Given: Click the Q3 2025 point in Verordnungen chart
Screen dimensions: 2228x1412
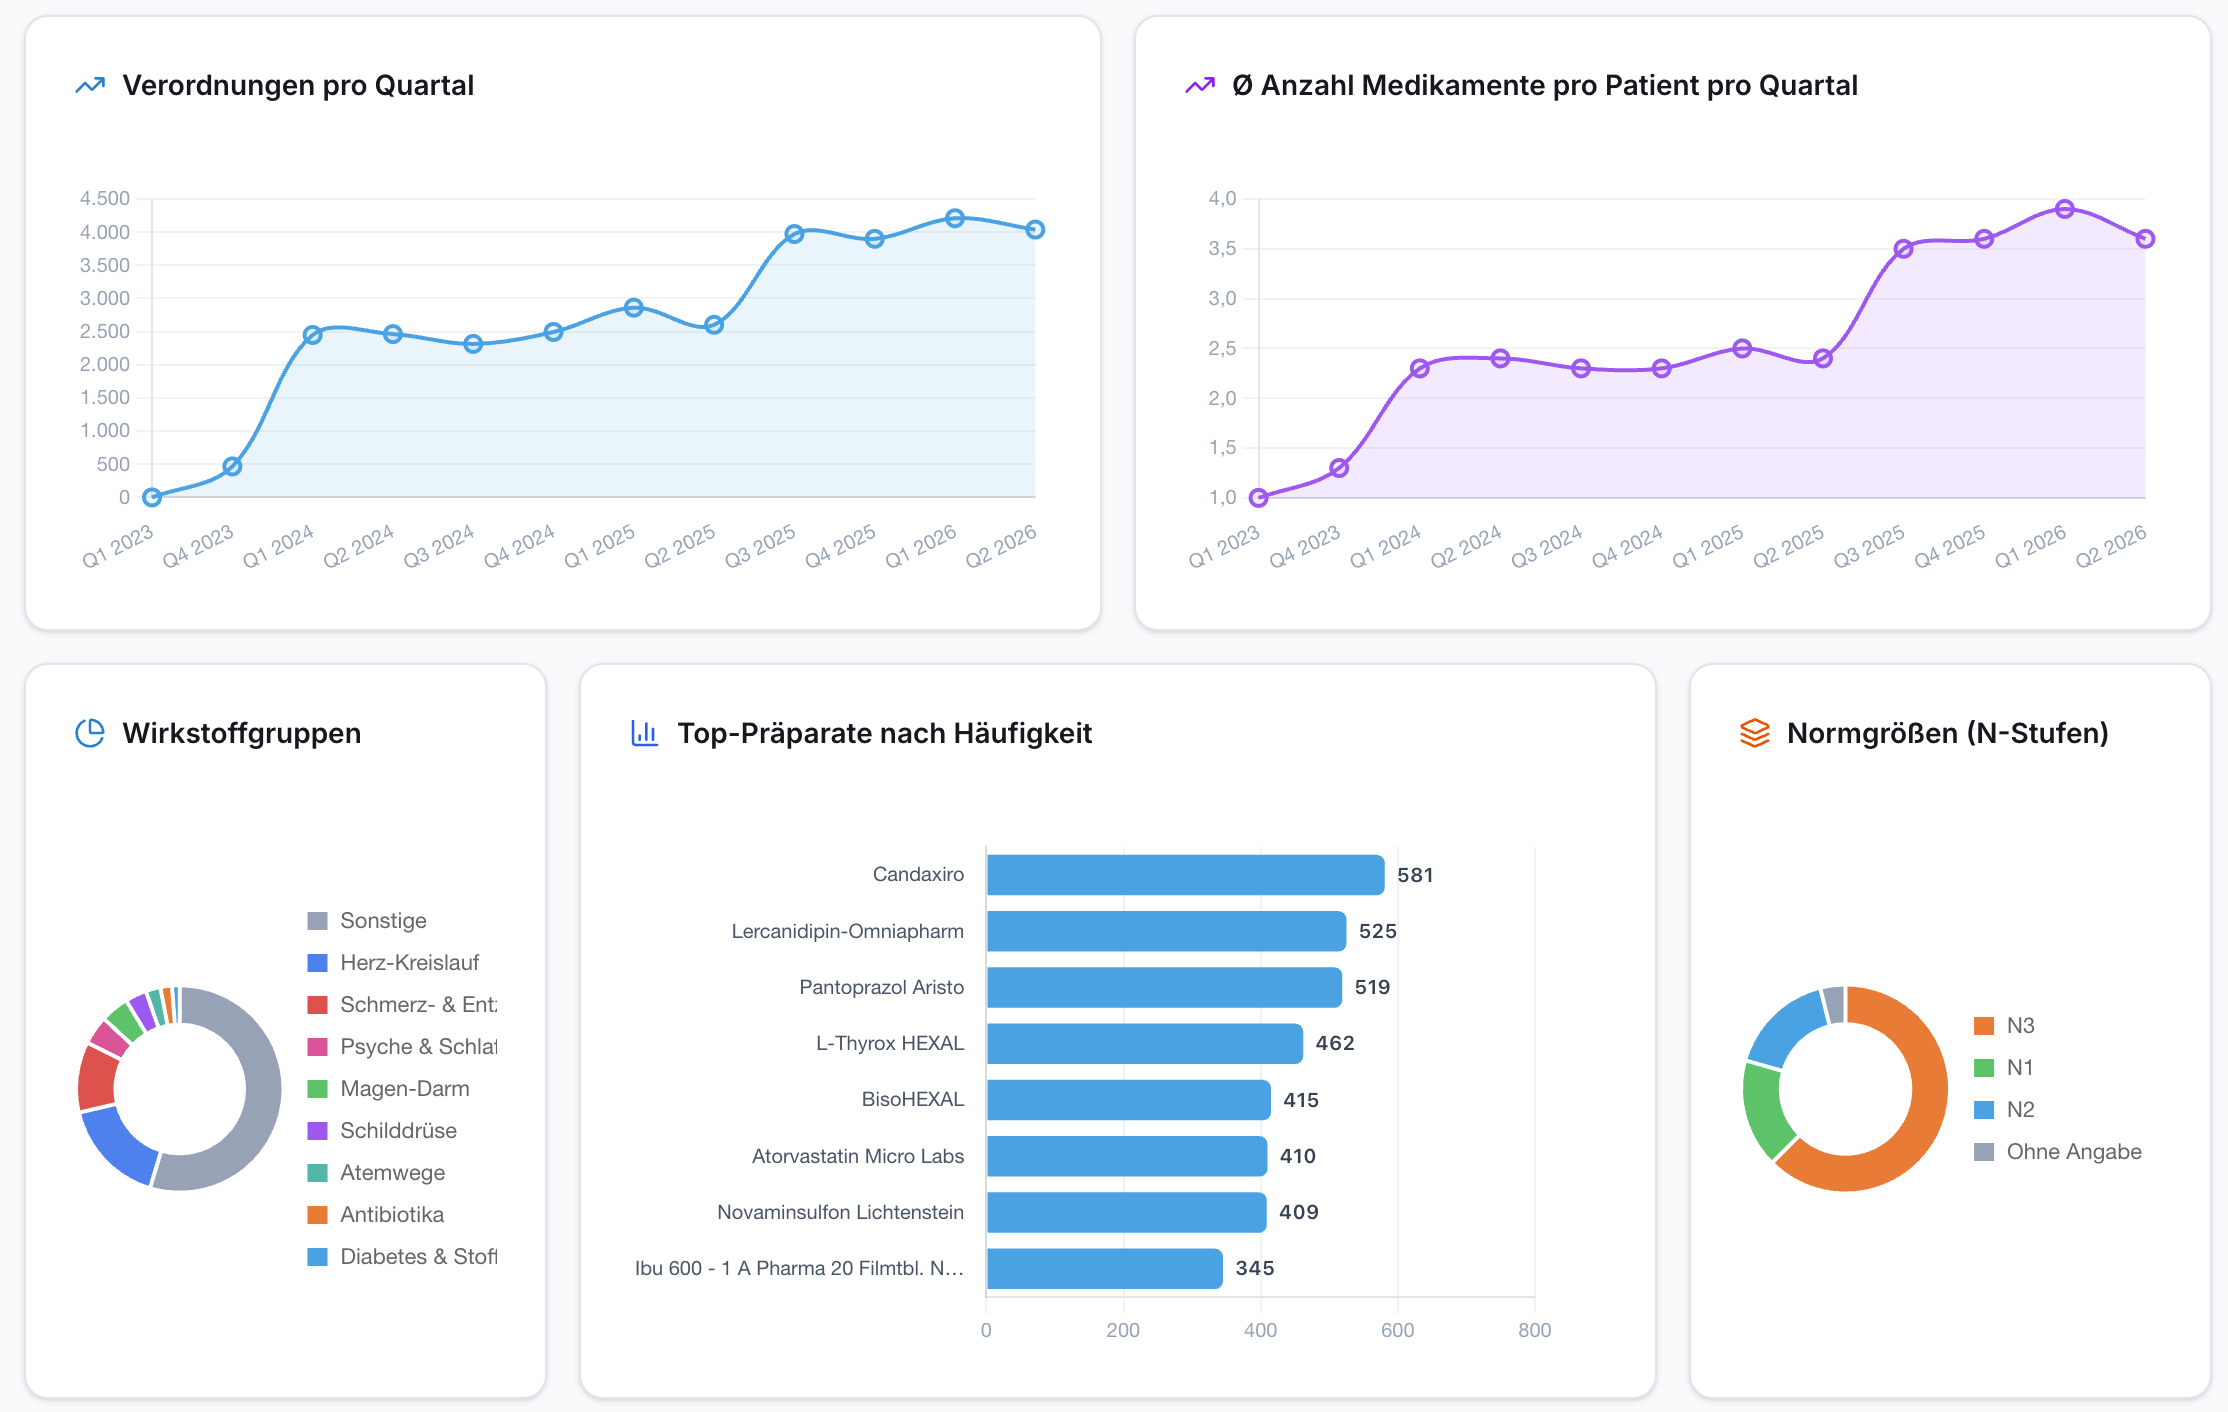Looking at the screenshot, I should [x=794, y=234].
